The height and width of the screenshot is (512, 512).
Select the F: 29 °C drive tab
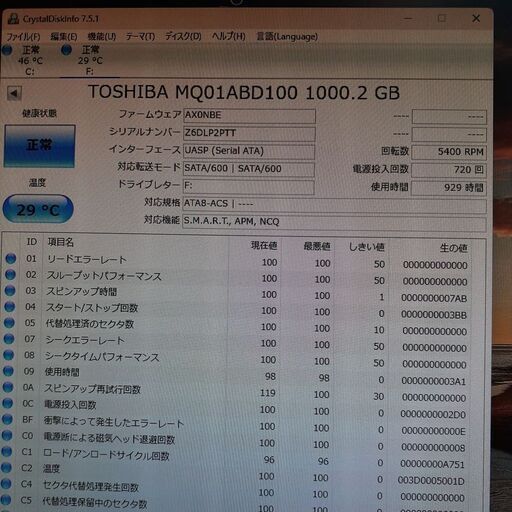point(89,60)
